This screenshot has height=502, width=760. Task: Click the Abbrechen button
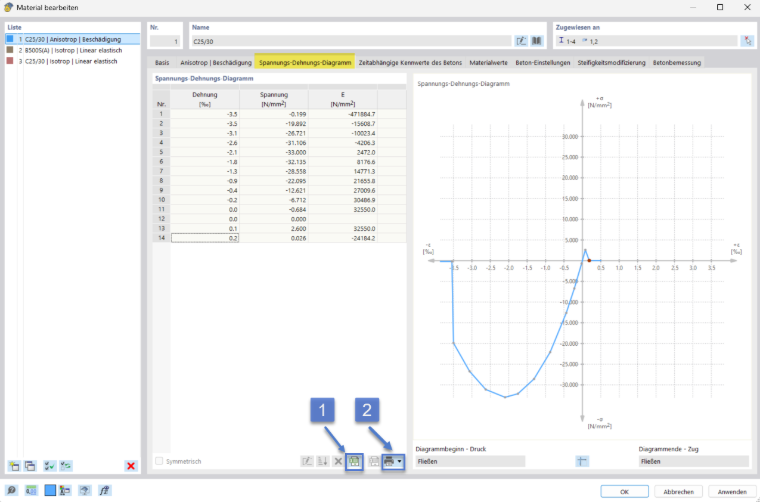tap(678, 491)
